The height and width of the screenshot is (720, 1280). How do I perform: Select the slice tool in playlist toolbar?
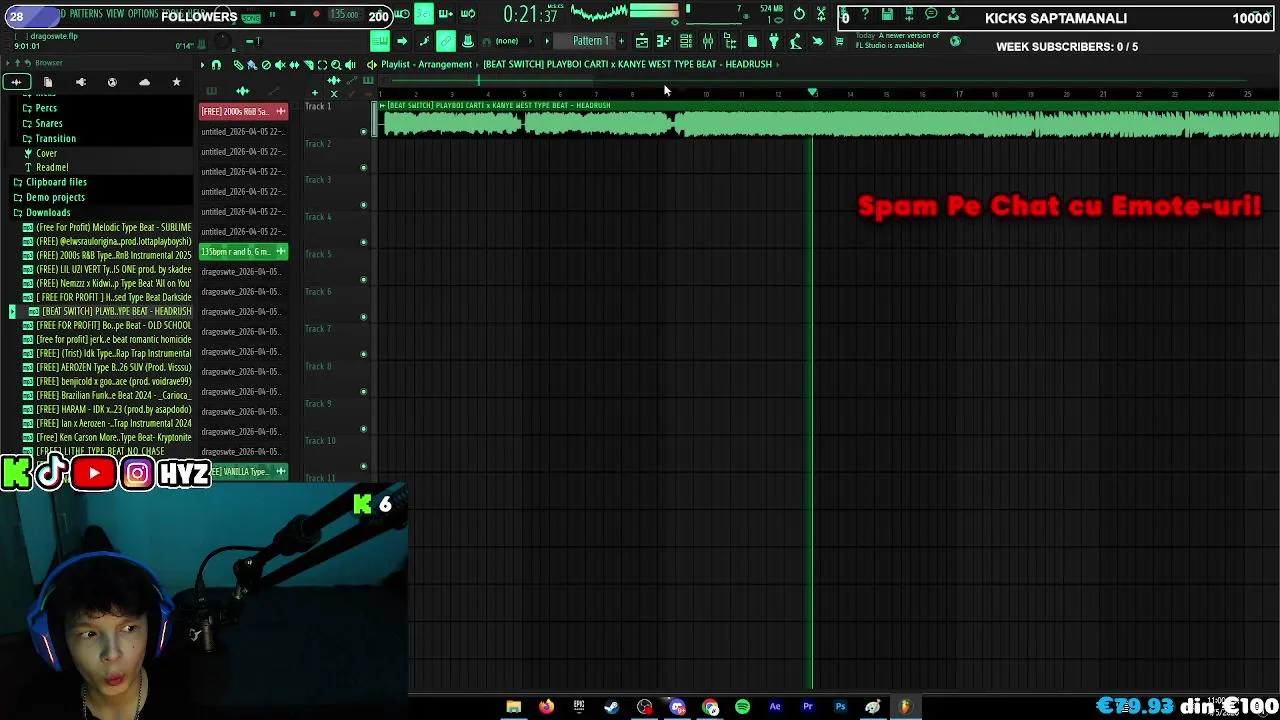pos(308,65)
